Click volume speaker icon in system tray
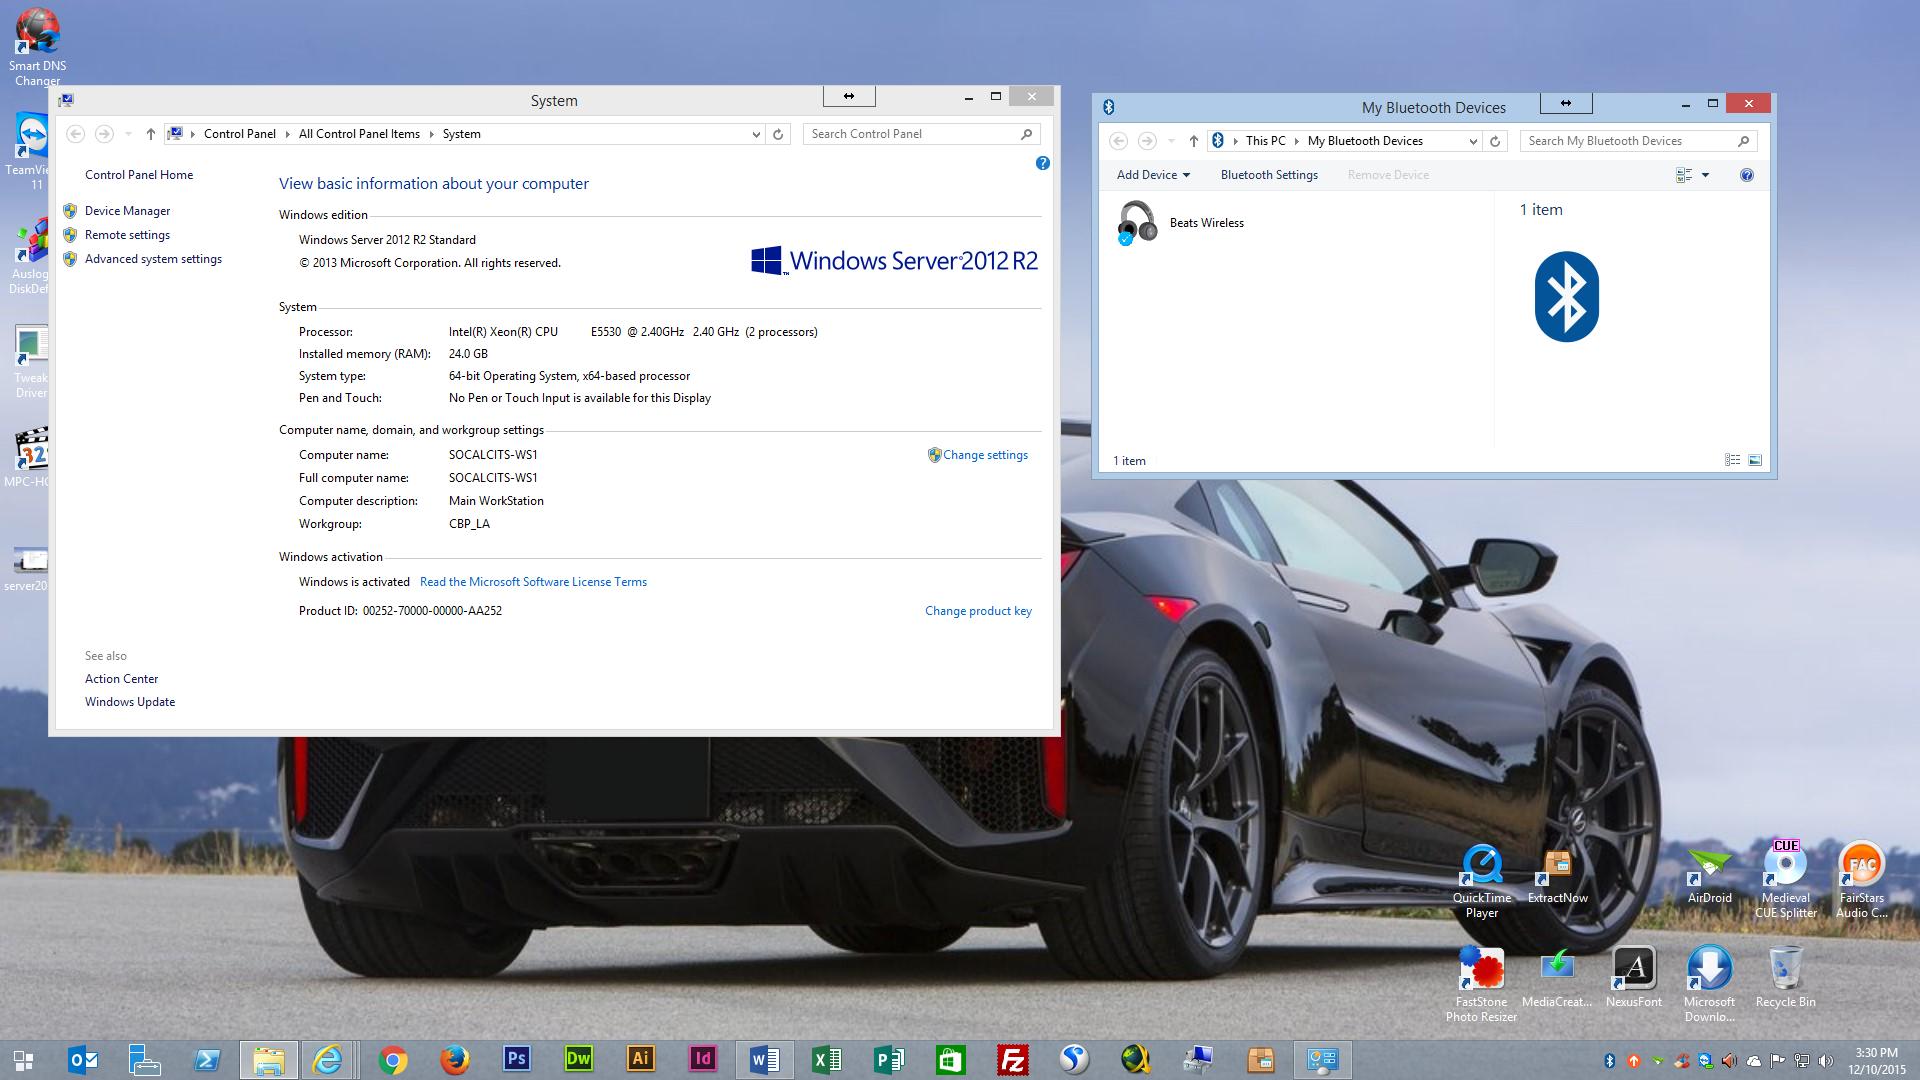This screenshot has height=1080, width=1920. pos(1826,1061)
